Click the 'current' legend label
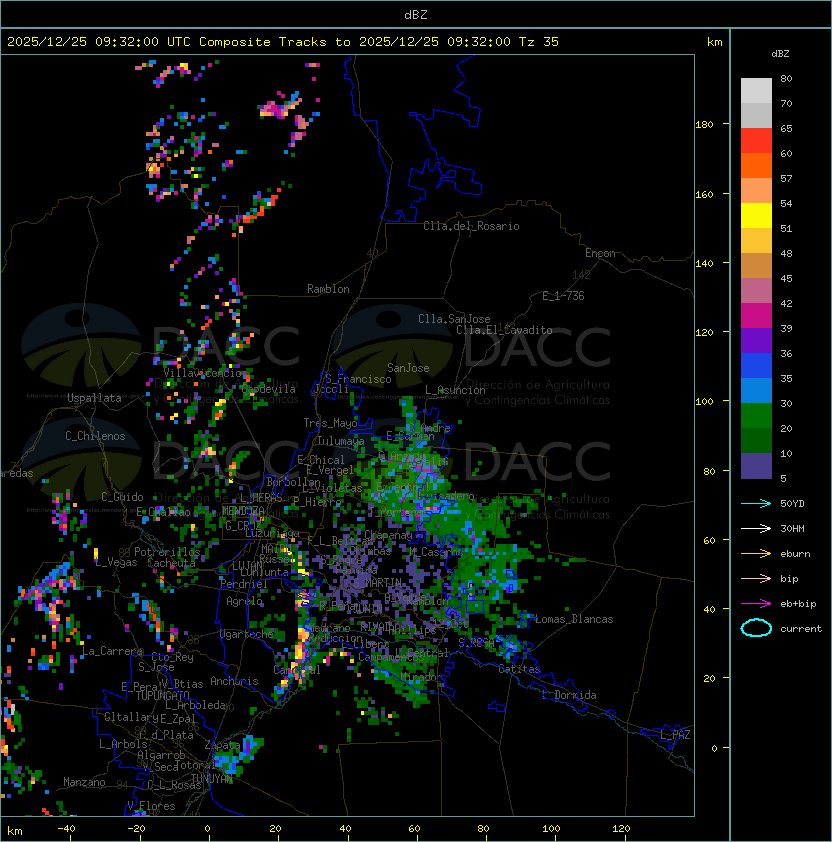This screenshot has height=842, width=832. 801,629
